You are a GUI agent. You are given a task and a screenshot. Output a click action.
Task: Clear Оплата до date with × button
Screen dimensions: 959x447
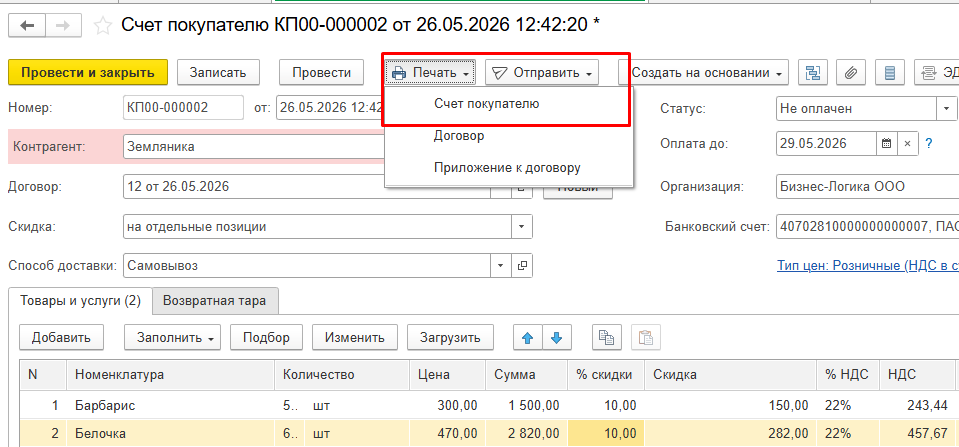click(908, 144)
